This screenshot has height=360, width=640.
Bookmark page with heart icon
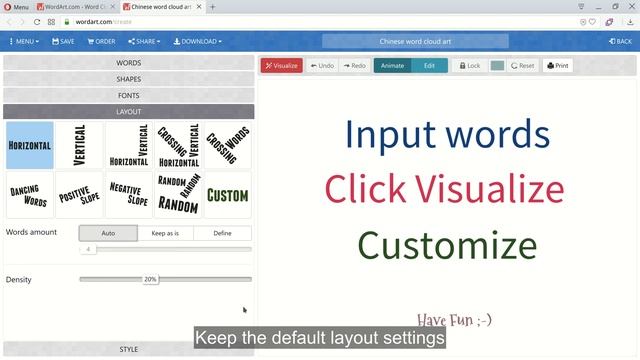592,22
